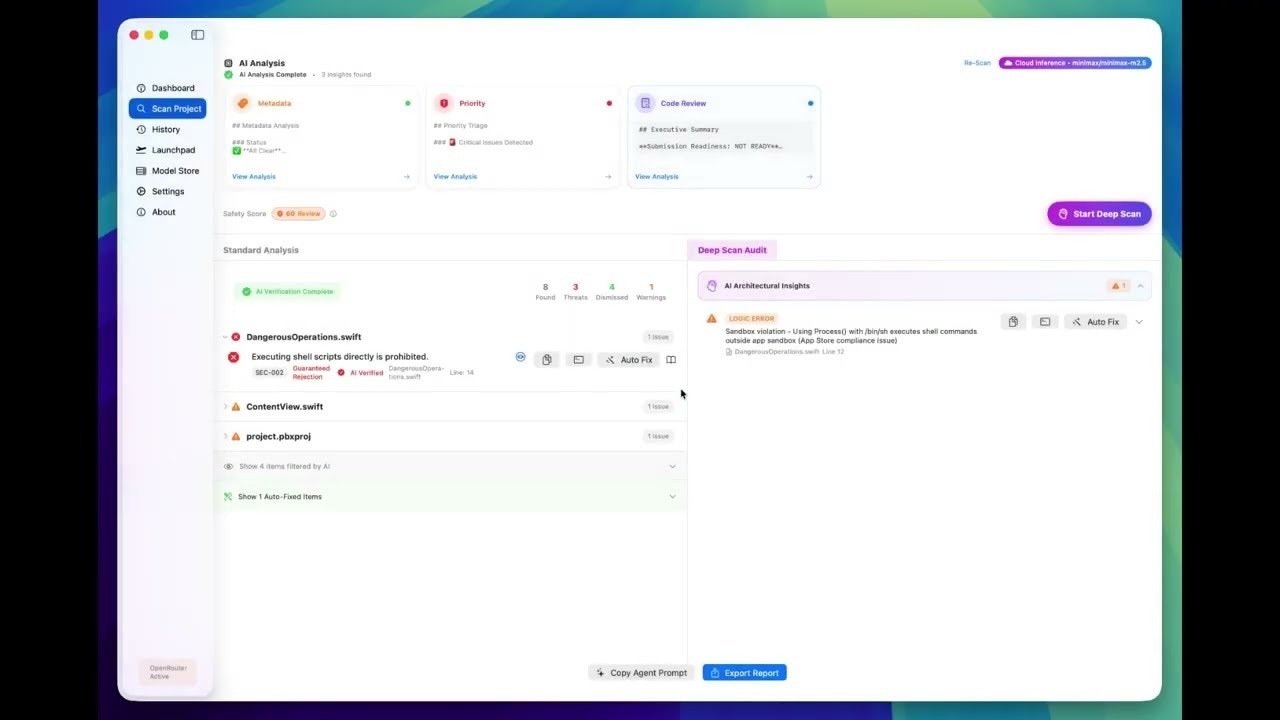Click the Priority card shield icon
Image resolution: width=1280 pixels, height=720 pixels.
[443, 103]
